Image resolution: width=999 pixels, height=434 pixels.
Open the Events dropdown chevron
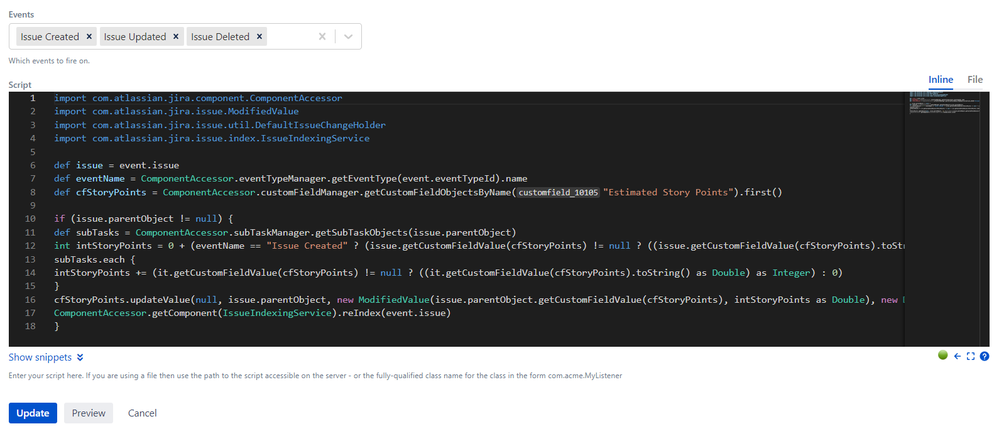click(x=348, y=36)
